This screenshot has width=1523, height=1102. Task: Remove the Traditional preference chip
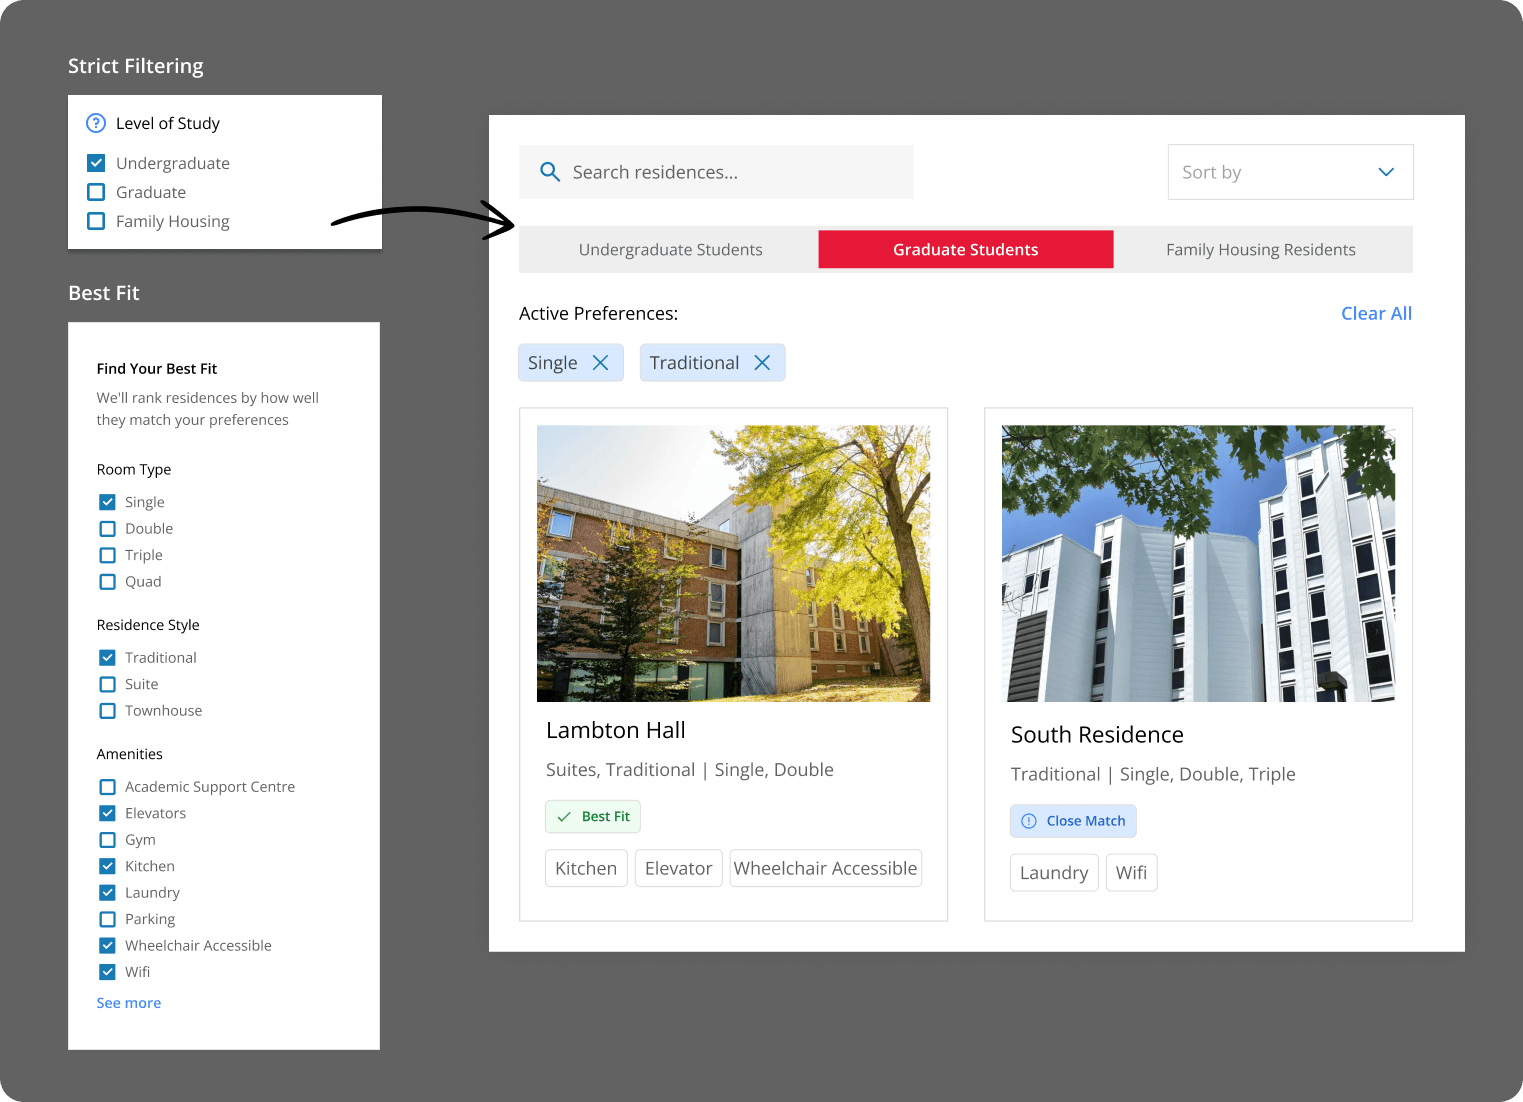pyautogui.click(x=762, y=363)
